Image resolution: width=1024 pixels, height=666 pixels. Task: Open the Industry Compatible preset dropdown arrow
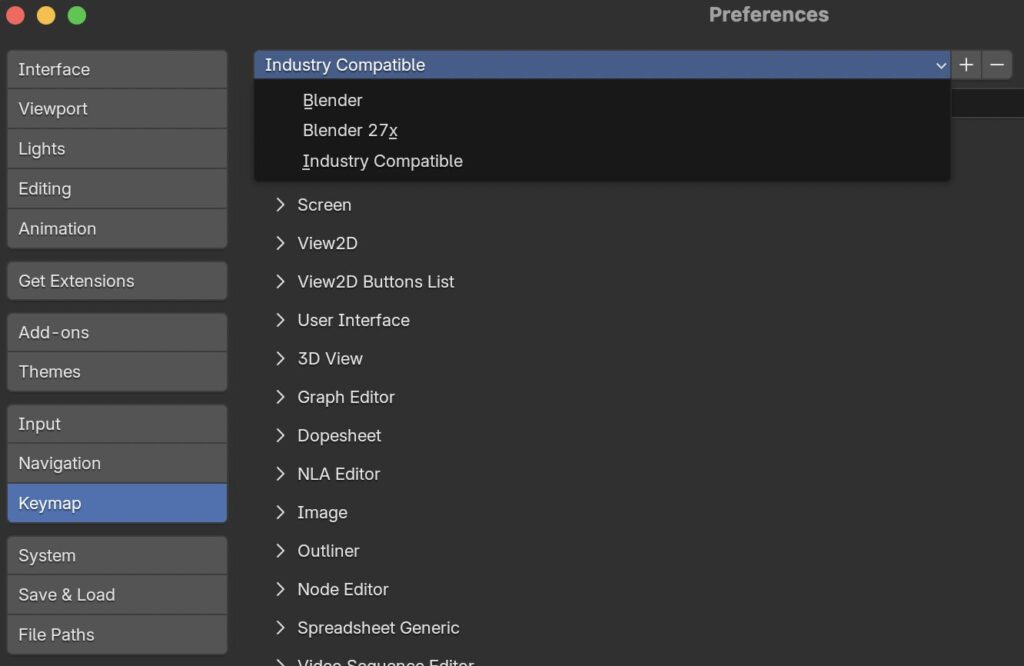tap(940, 65)
